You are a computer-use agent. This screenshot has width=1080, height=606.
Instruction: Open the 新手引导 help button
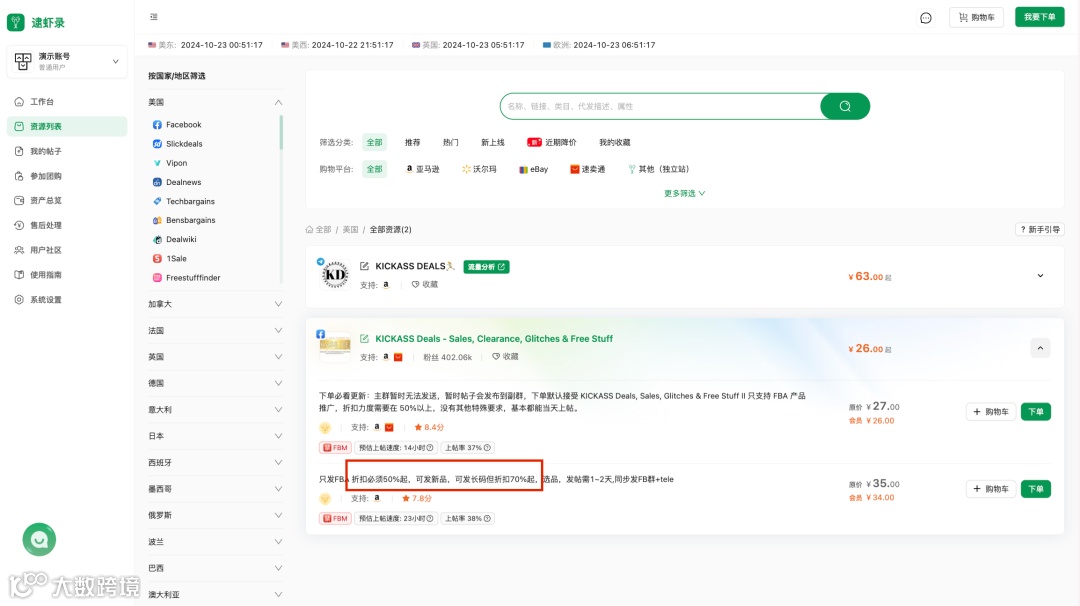(x=1040, y=229)
